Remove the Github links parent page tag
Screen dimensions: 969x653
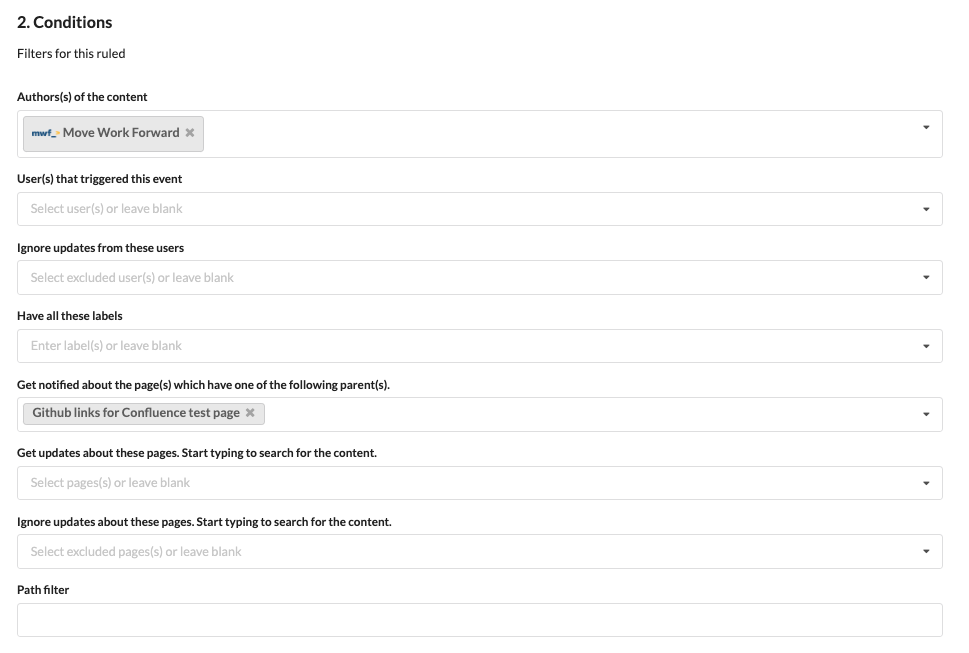[x=250, y=413]
